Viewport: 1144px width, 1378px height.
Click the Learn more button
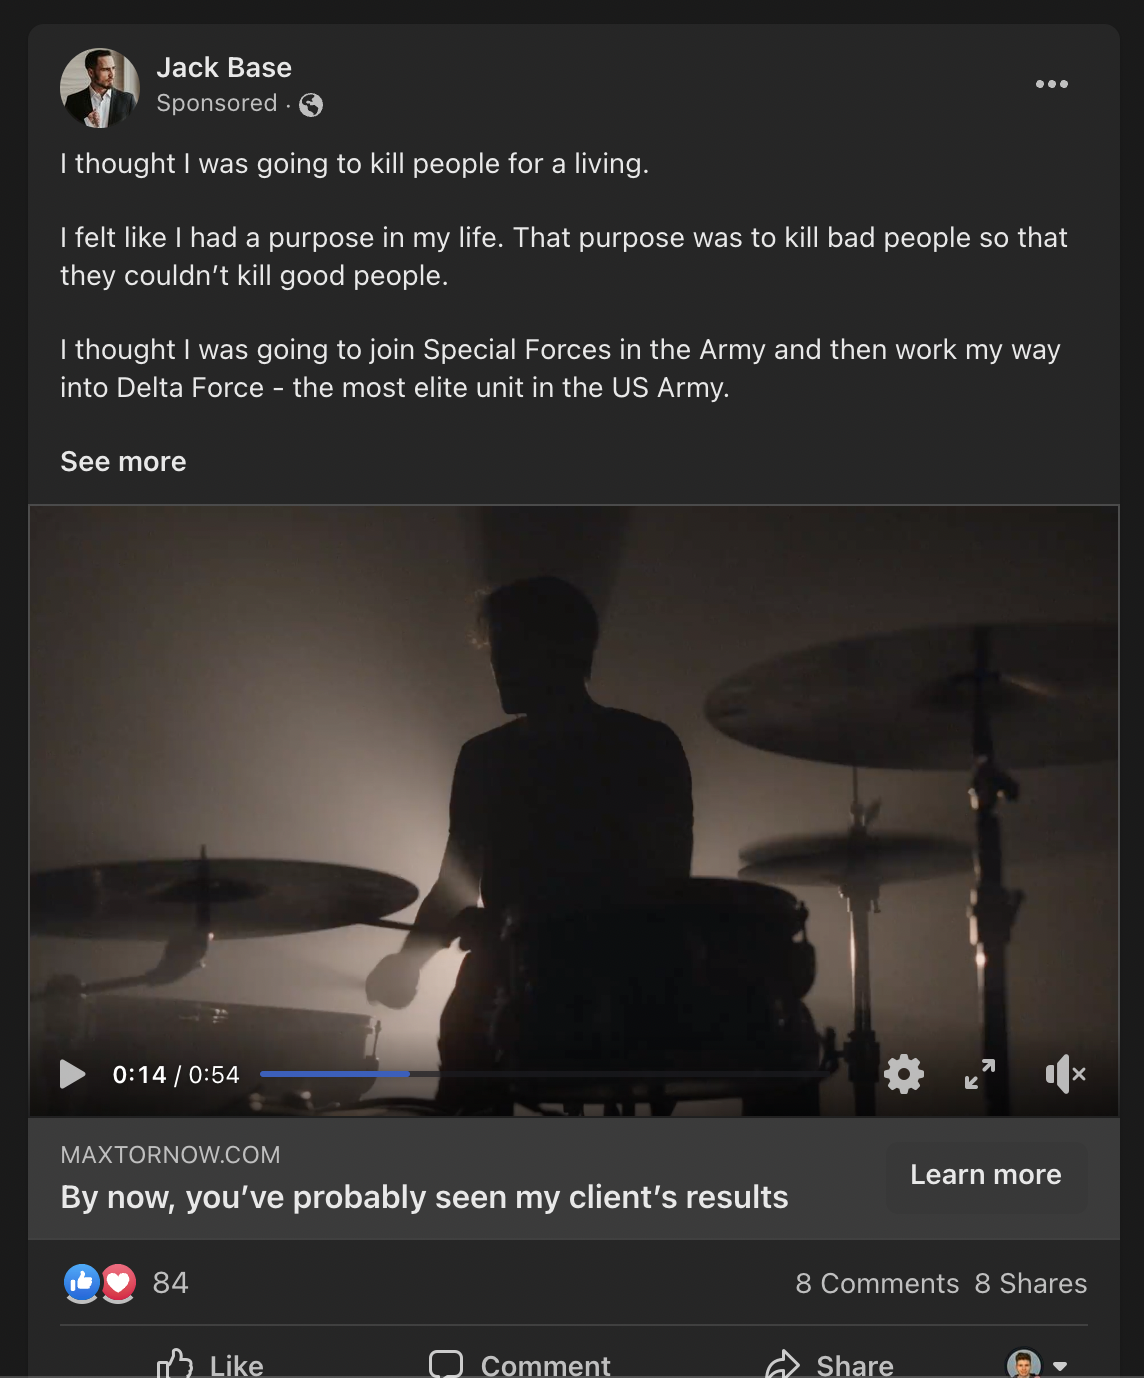click(x=985, y=1175)
